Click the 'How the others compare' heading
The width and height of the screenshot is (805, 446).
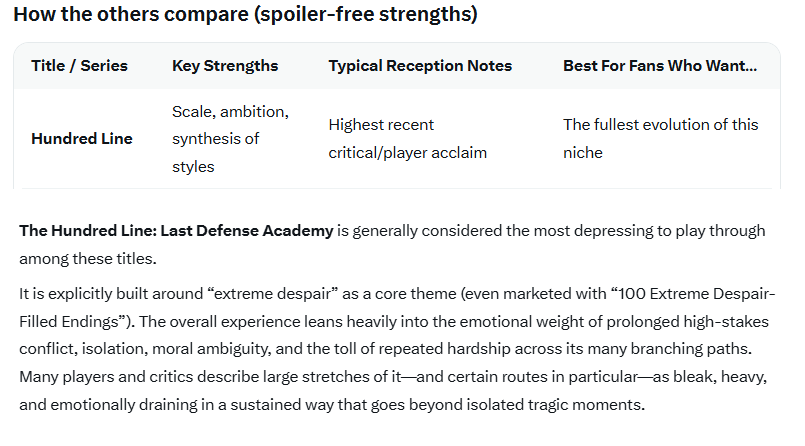click(x=245, y=14)
